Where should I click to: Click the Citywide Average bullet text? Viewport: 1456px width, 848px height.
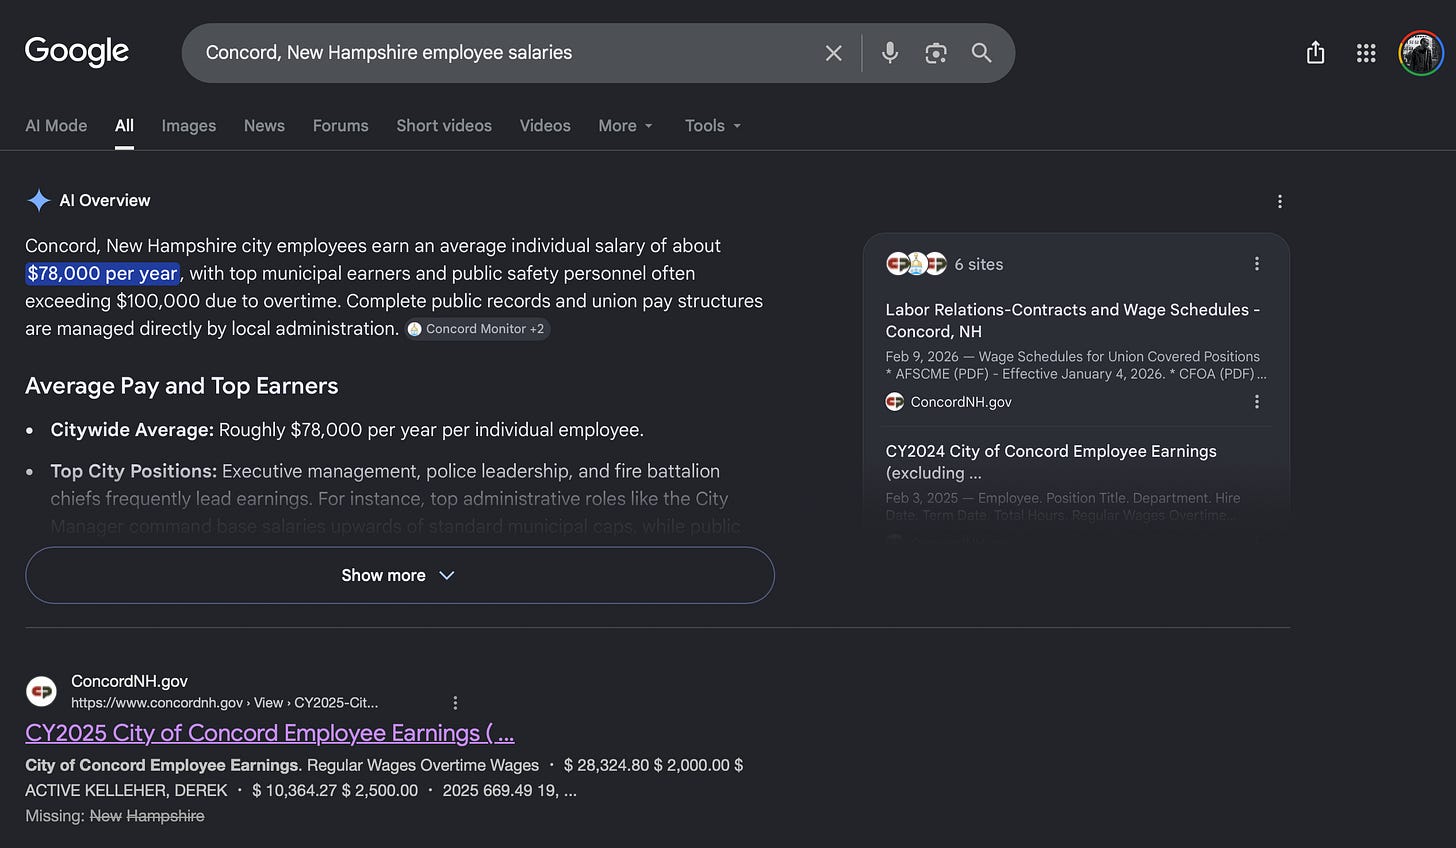click(x=347, y=430)
